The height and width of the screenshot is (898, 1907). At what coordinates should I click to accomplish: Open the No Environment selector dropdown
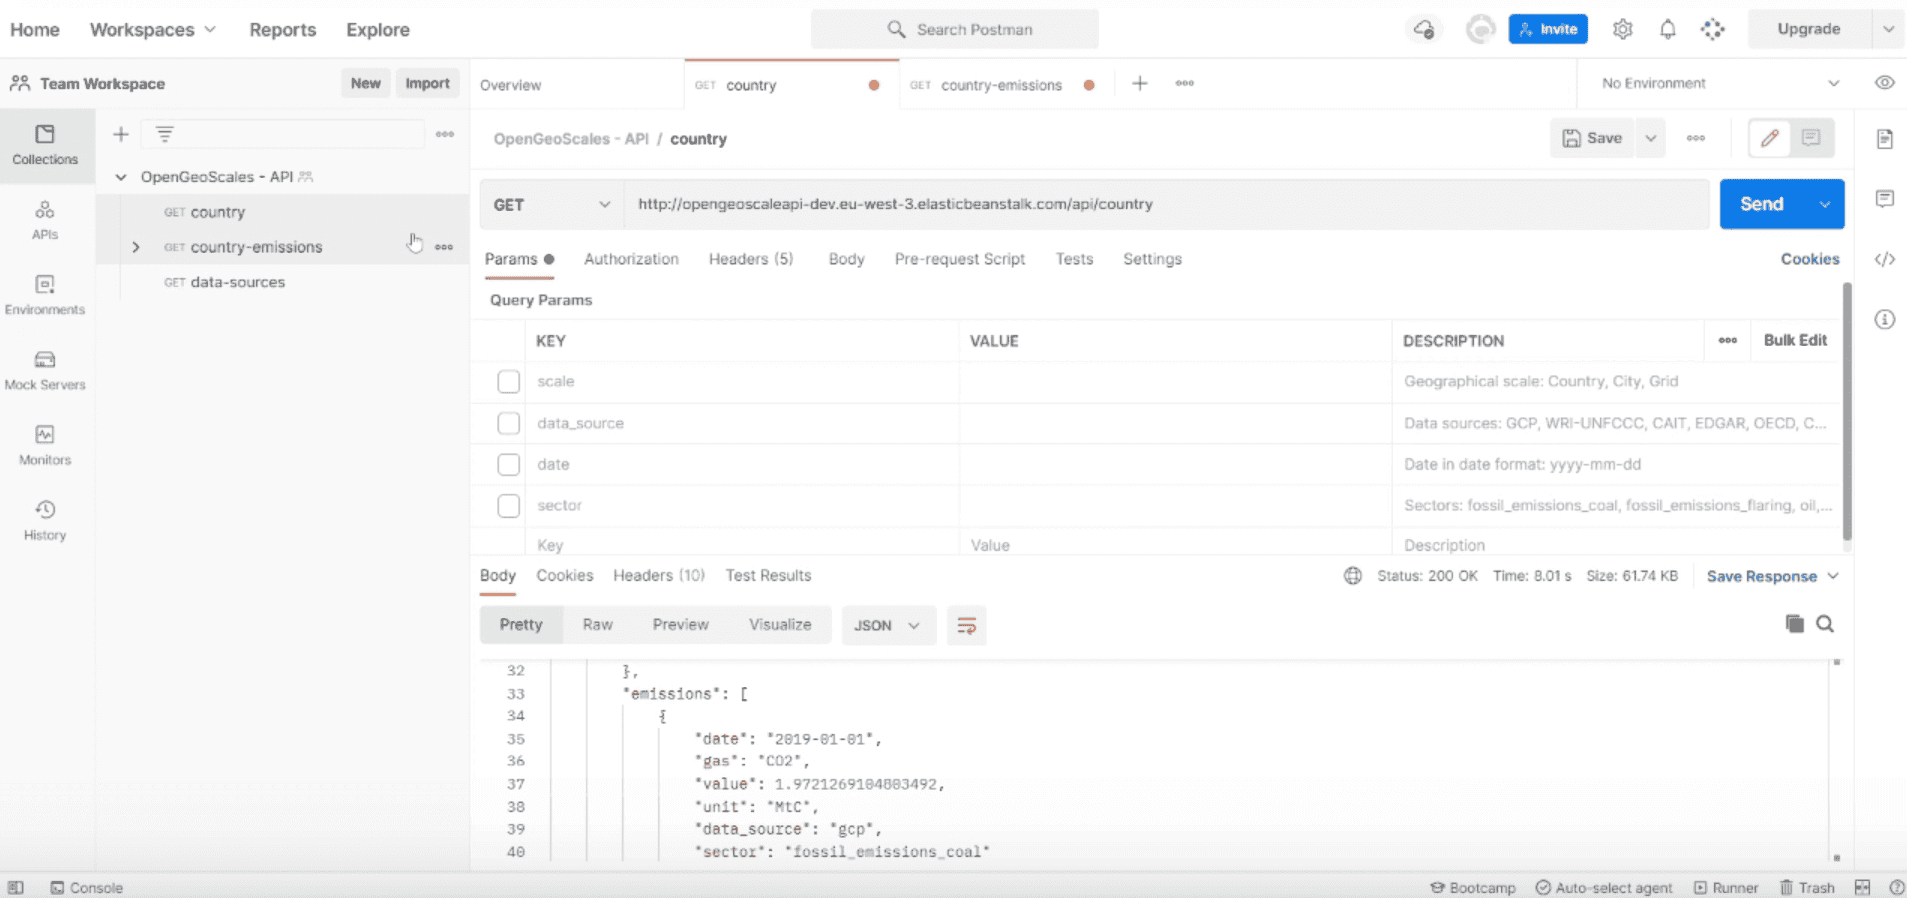1719,84
